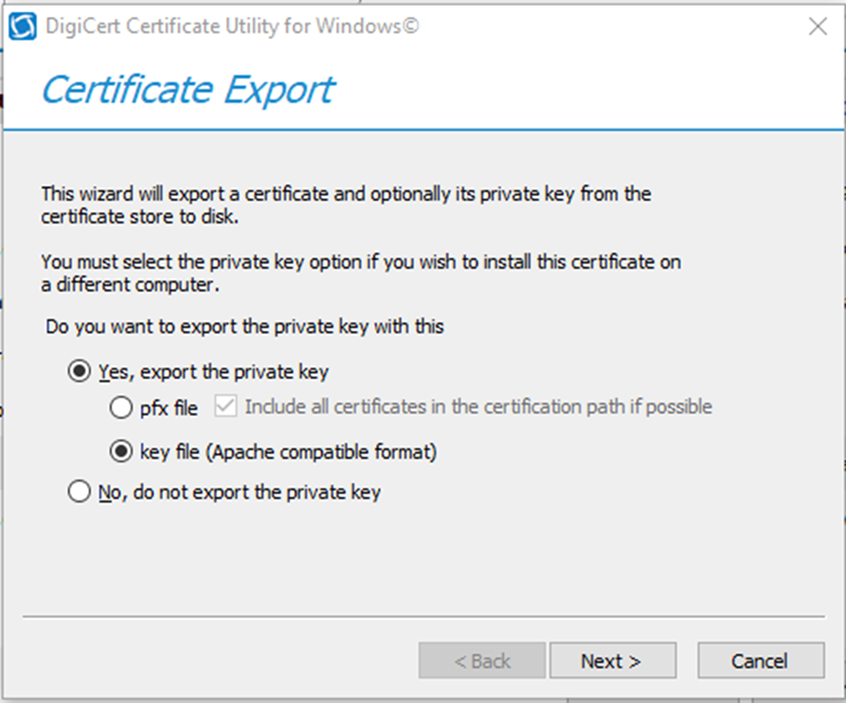Viewport: 846px width, 703px height.
Task: Click the Cancel button
Action: coord(761,660)
